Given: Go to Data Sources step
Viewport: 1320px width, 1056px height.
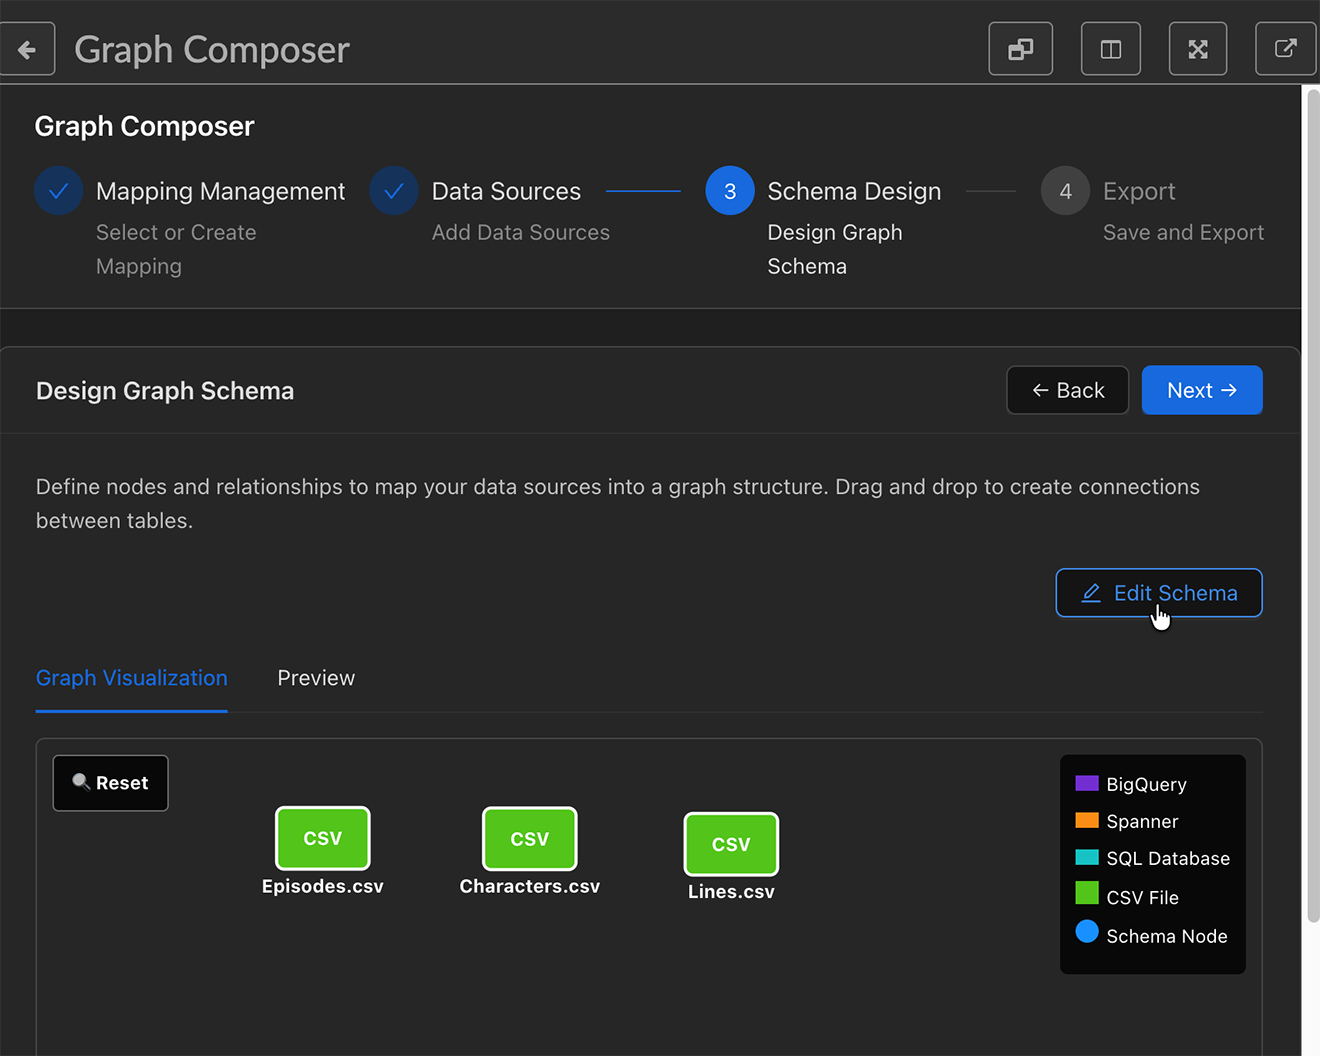Looking at the screenshot, I should [x=394, y=191].
